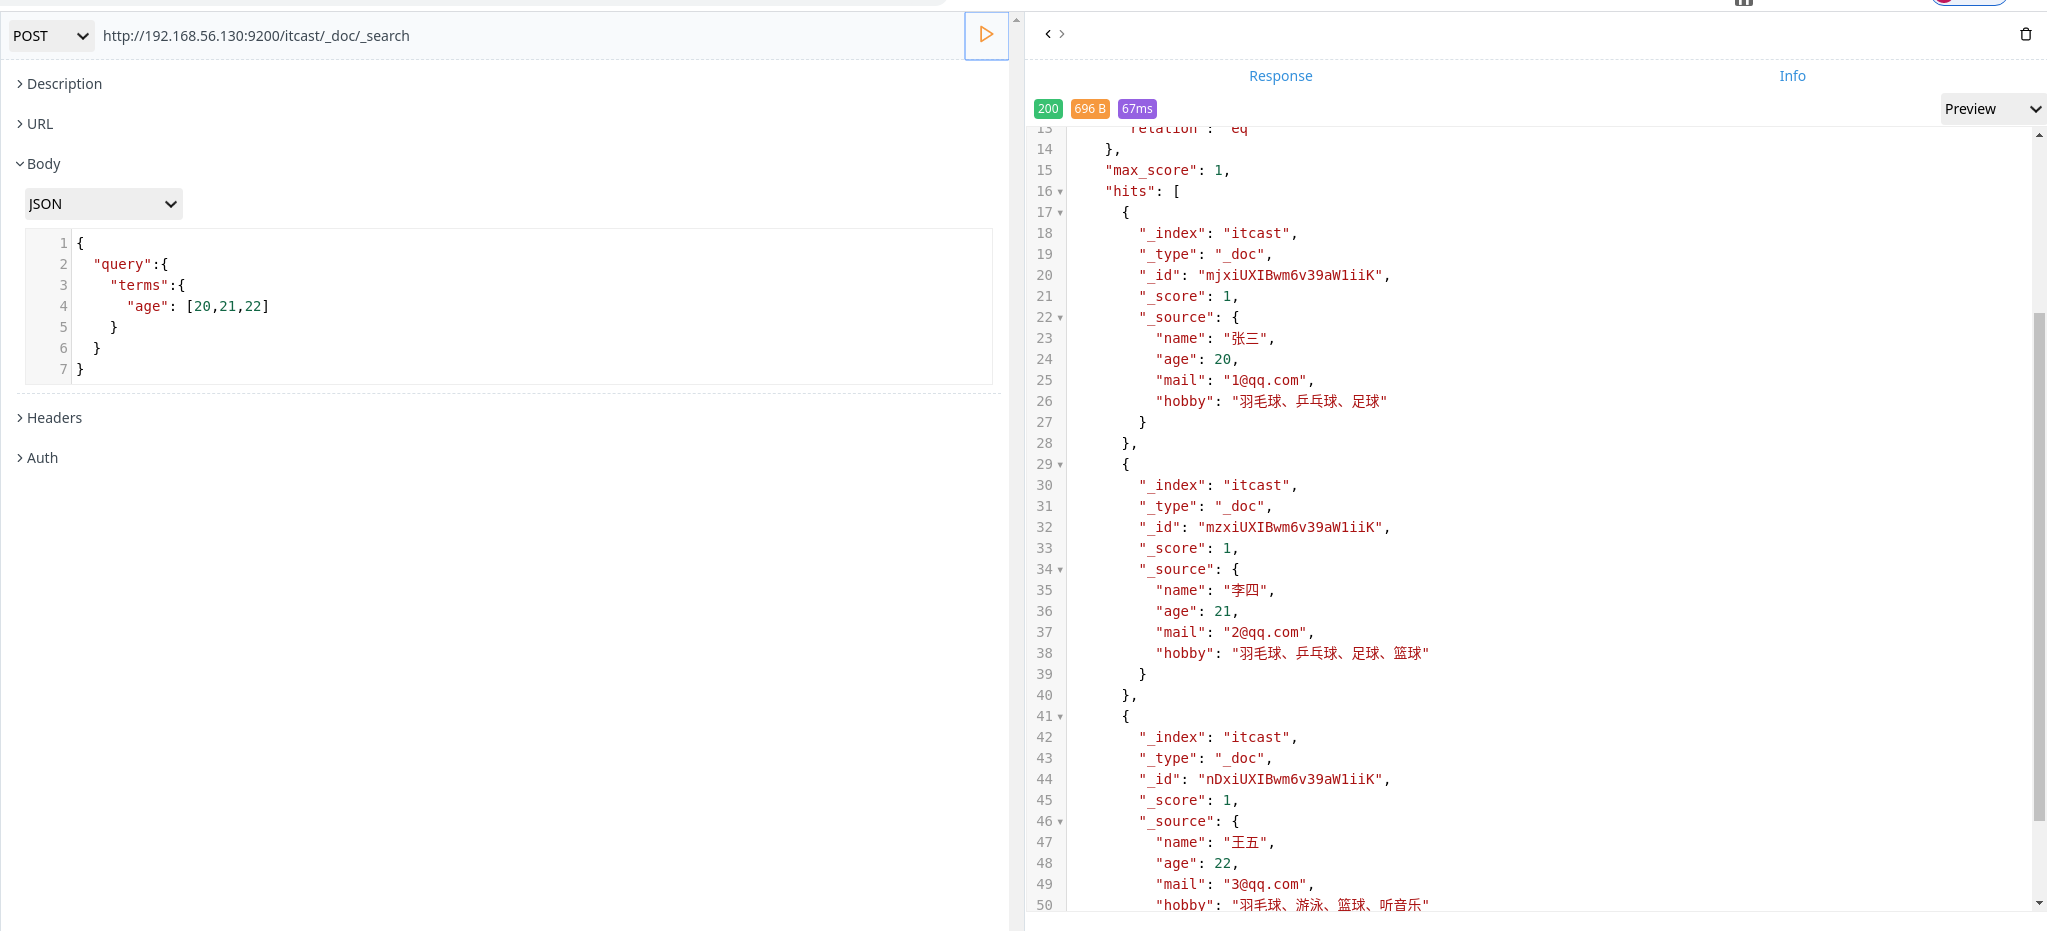The height and width of the screenshot is (931, 2047).
Task: Click the 67ms response time badge
Action: pos(1136,108)
